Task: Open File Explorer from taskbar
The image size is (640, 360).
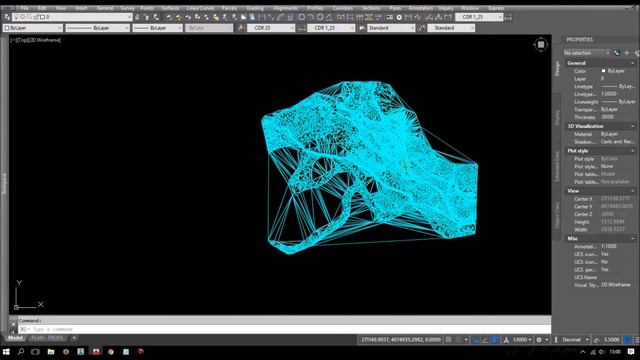Action: [51, 351]
